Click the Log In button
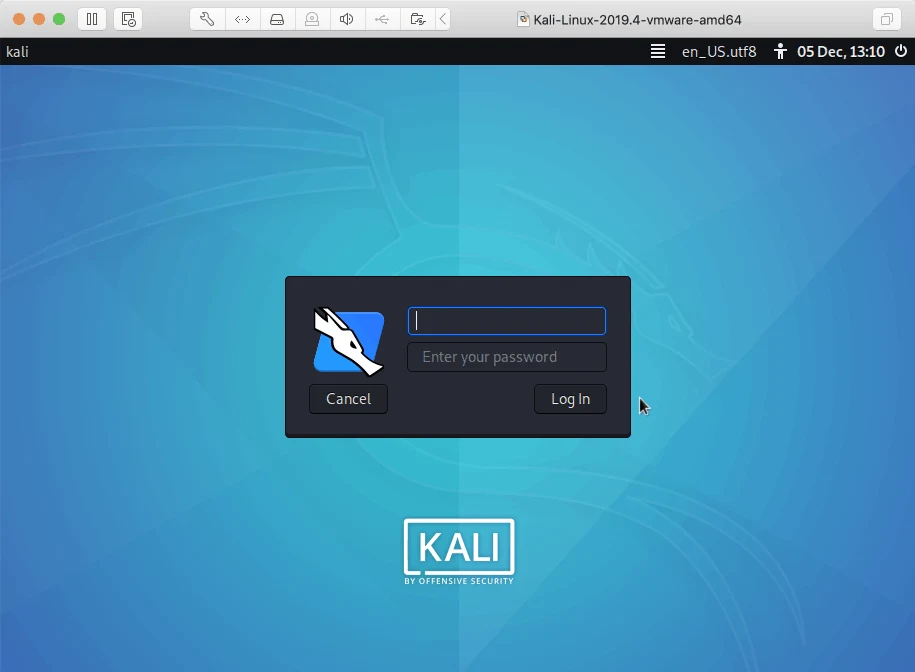 [x=570, y=399]
